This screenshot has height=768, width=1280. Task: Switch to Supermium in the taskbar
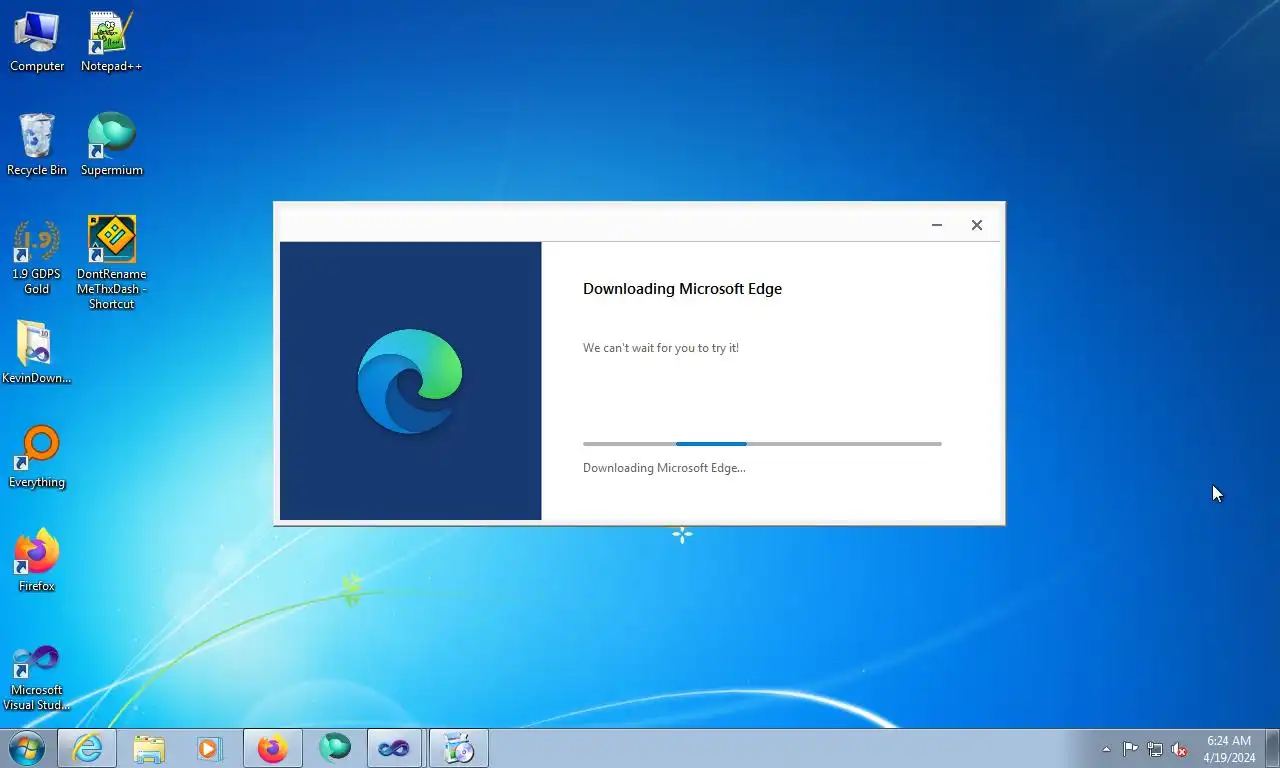(x=334, y=748)
